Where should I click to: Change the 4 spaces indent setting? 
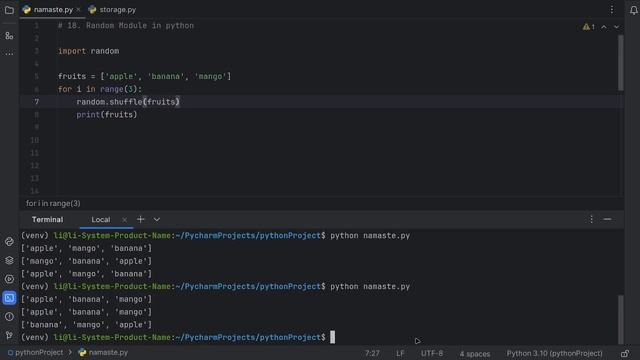click(x=475, y=354)
